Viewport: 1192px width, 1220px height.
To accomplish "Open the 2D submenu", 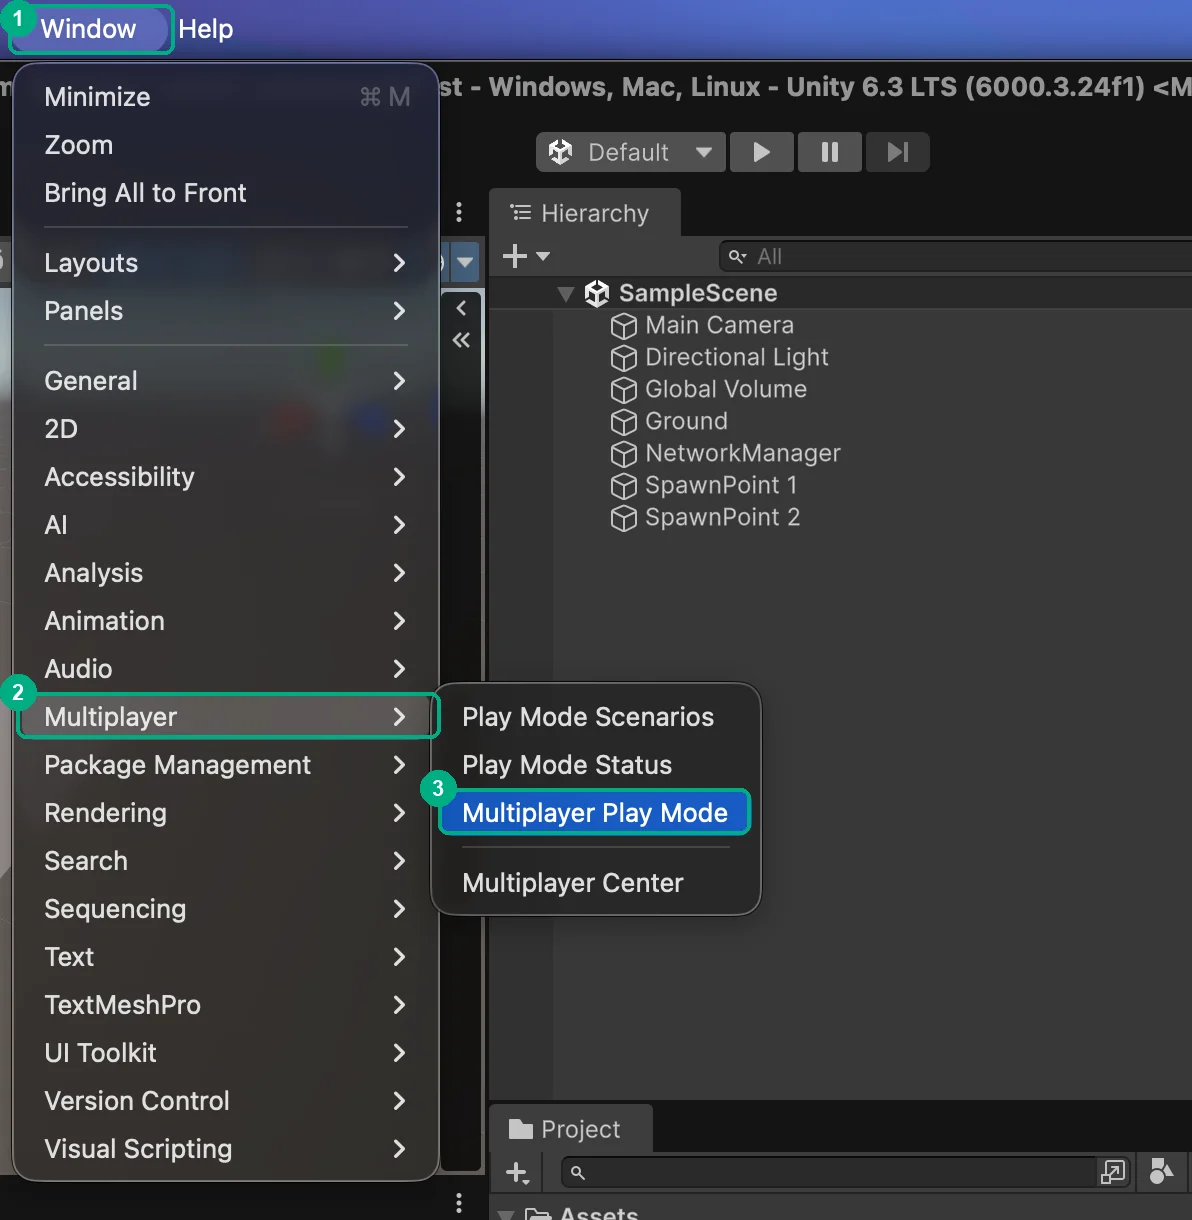I will [226, 429].
